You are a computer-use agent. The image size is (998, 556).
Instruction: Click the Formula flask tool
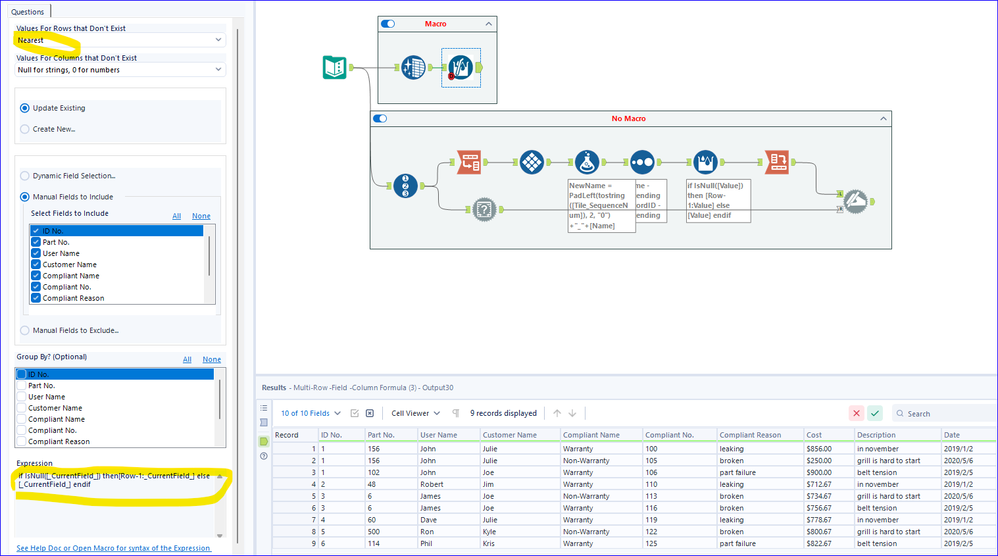coord(587,162)
